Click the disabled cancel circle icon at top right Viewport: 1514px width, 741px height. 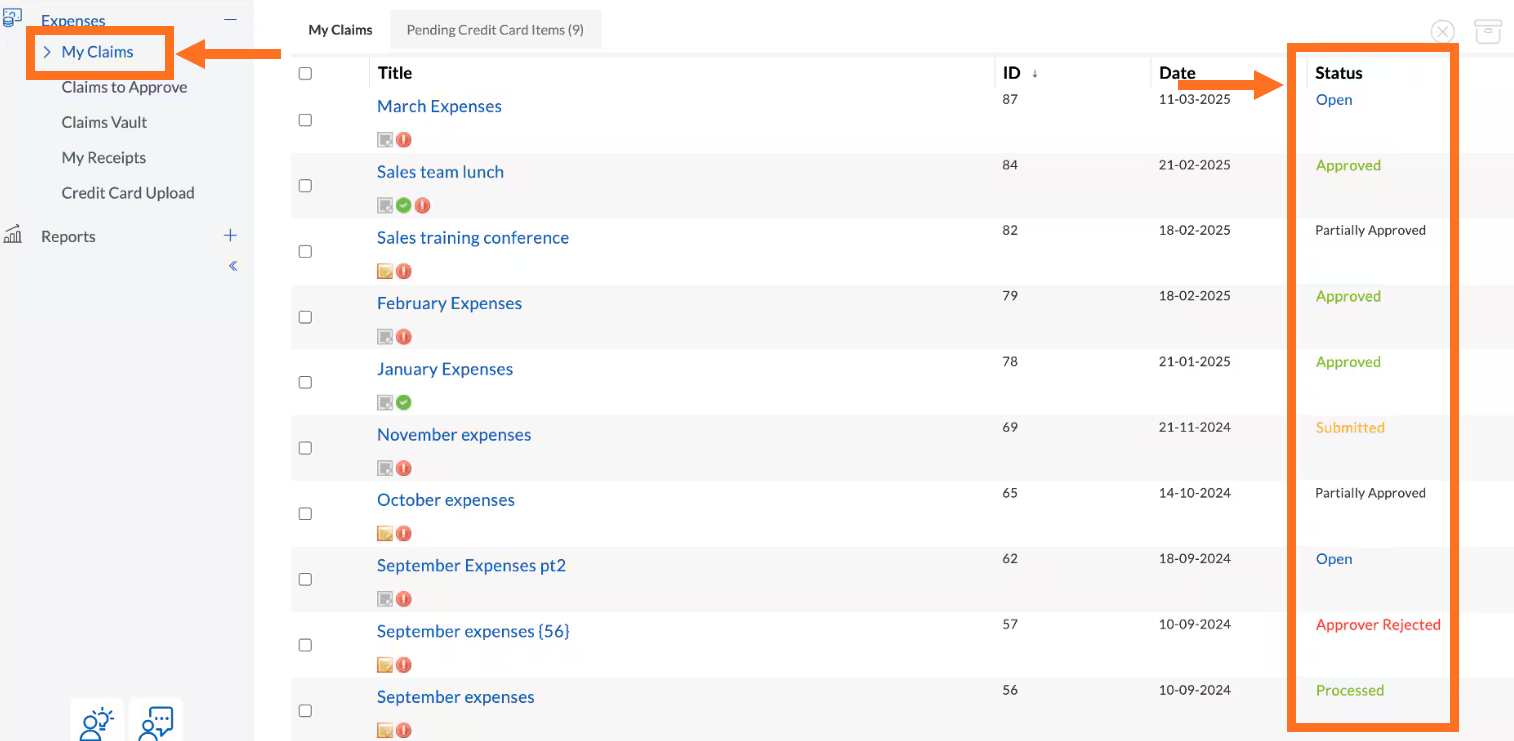tap(1443, 31)
